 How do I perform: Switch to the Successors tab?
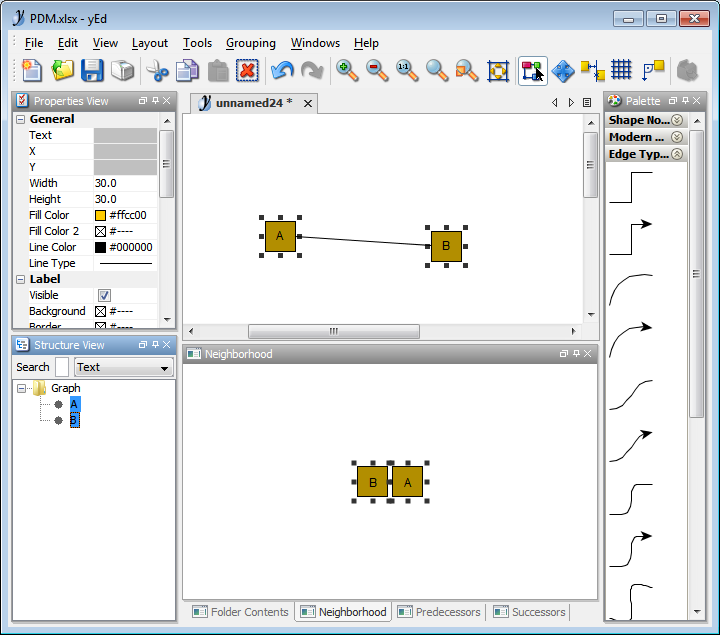(x=529, y=612)
